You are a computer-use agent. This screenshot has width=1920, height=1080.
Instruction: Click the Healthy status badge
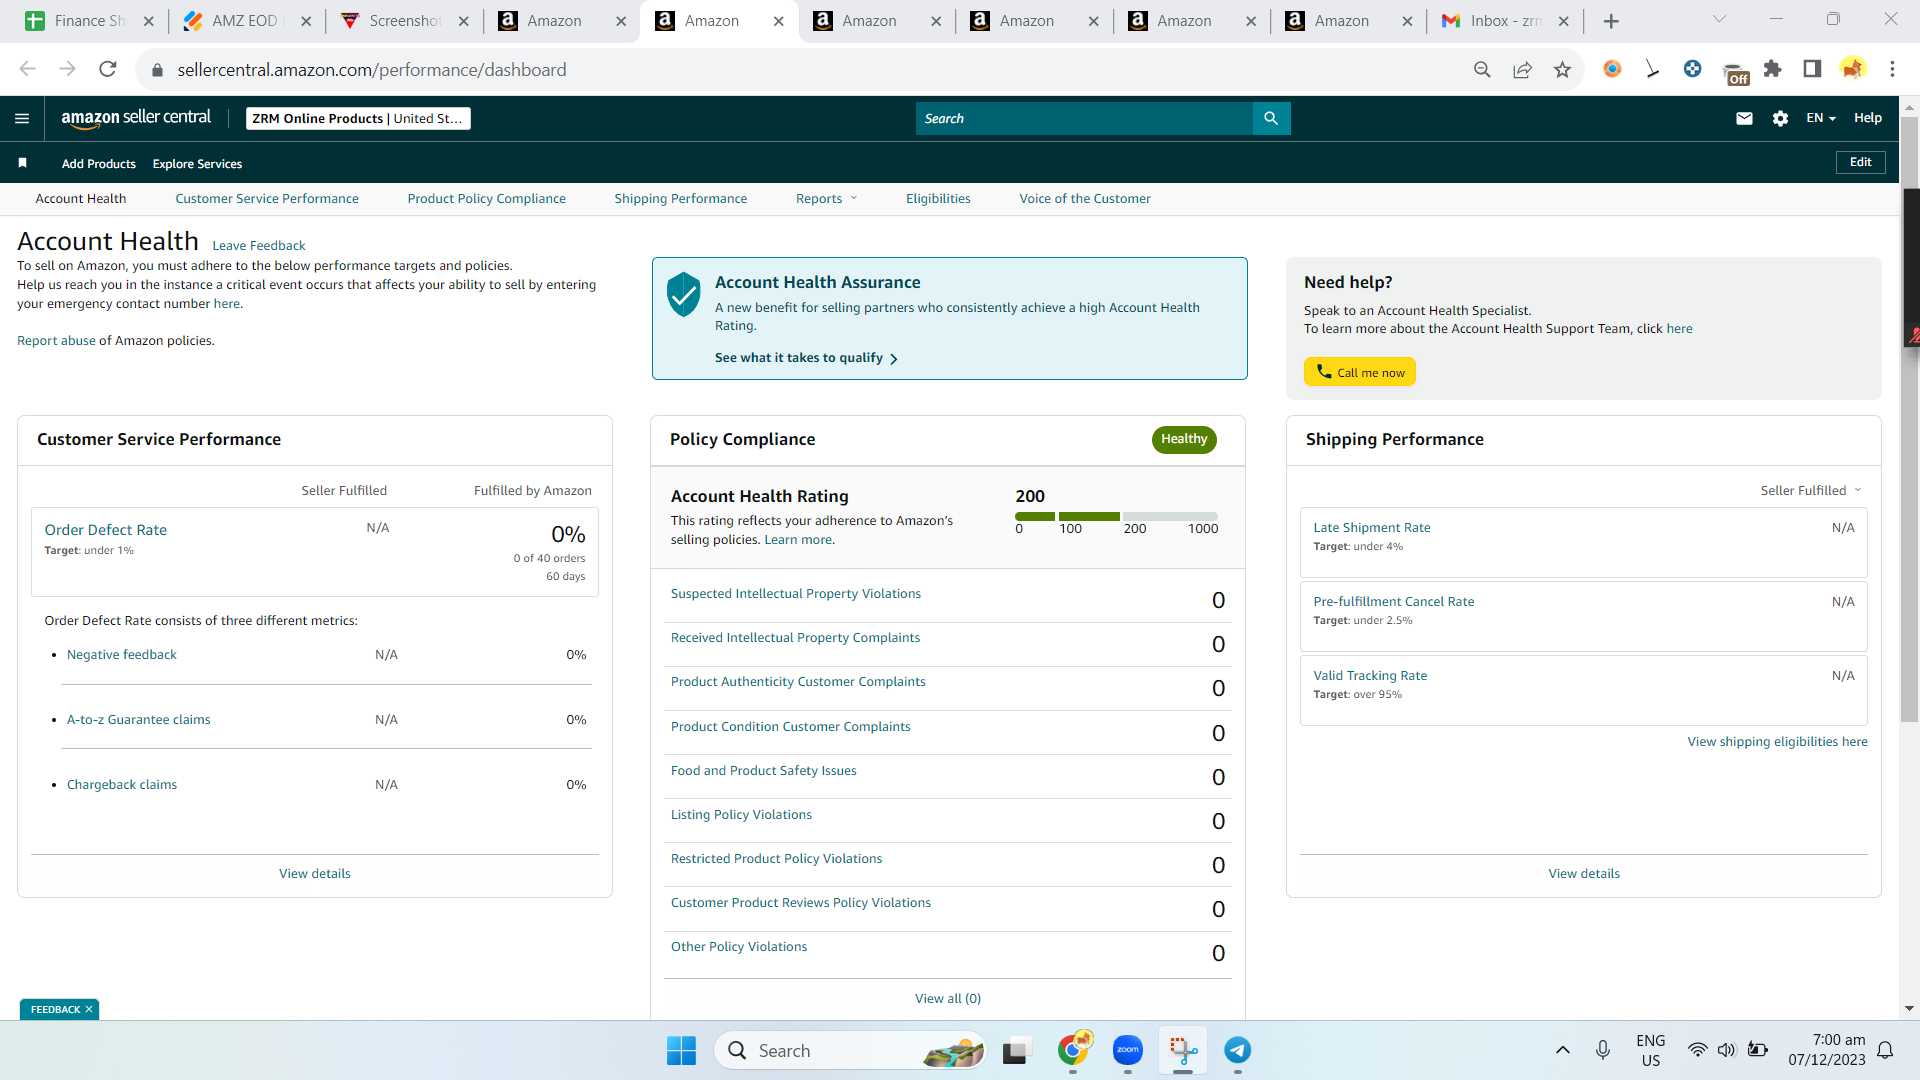pyautogui.click(x=1184, y=439)
